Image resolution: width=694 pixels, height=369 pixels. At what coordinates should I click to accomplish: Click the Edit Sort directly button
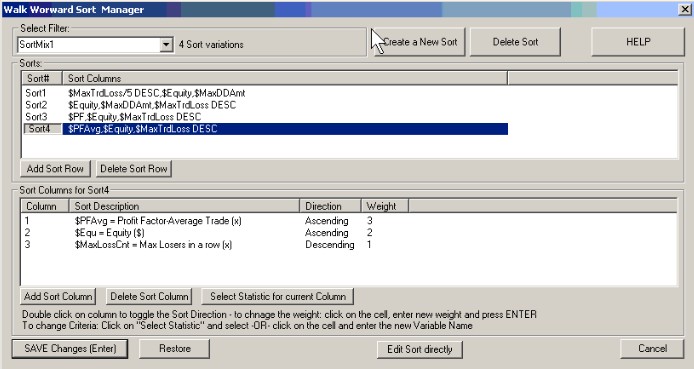[x=420, y=350]
